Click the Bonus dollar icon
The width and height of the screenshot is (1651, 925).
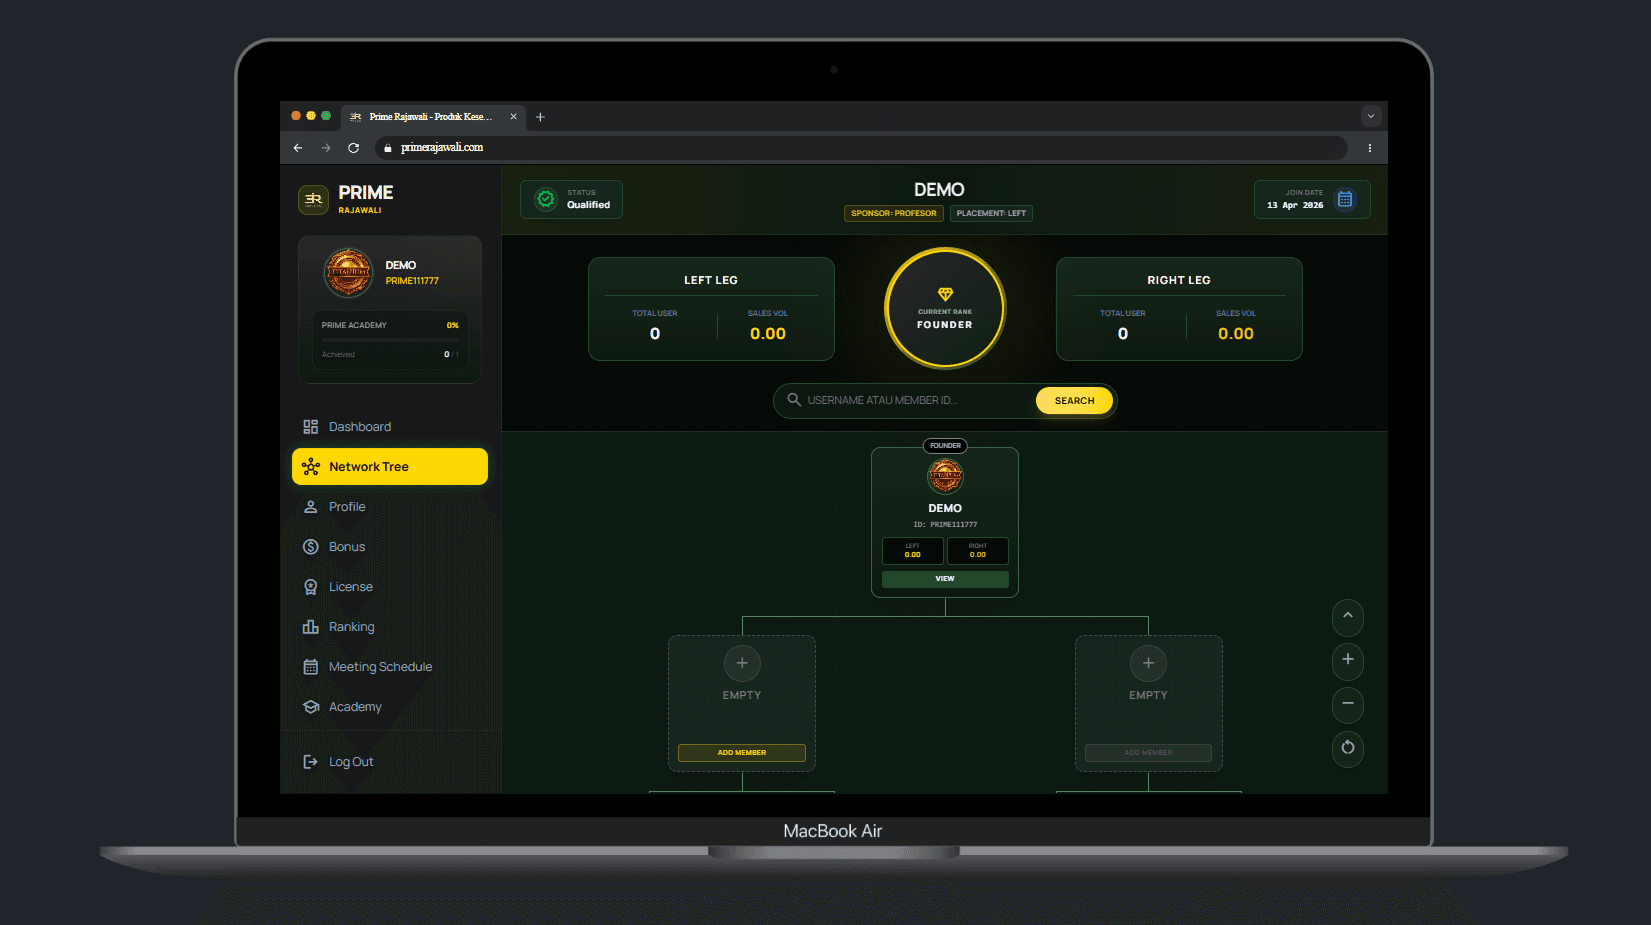pos(311,547)
